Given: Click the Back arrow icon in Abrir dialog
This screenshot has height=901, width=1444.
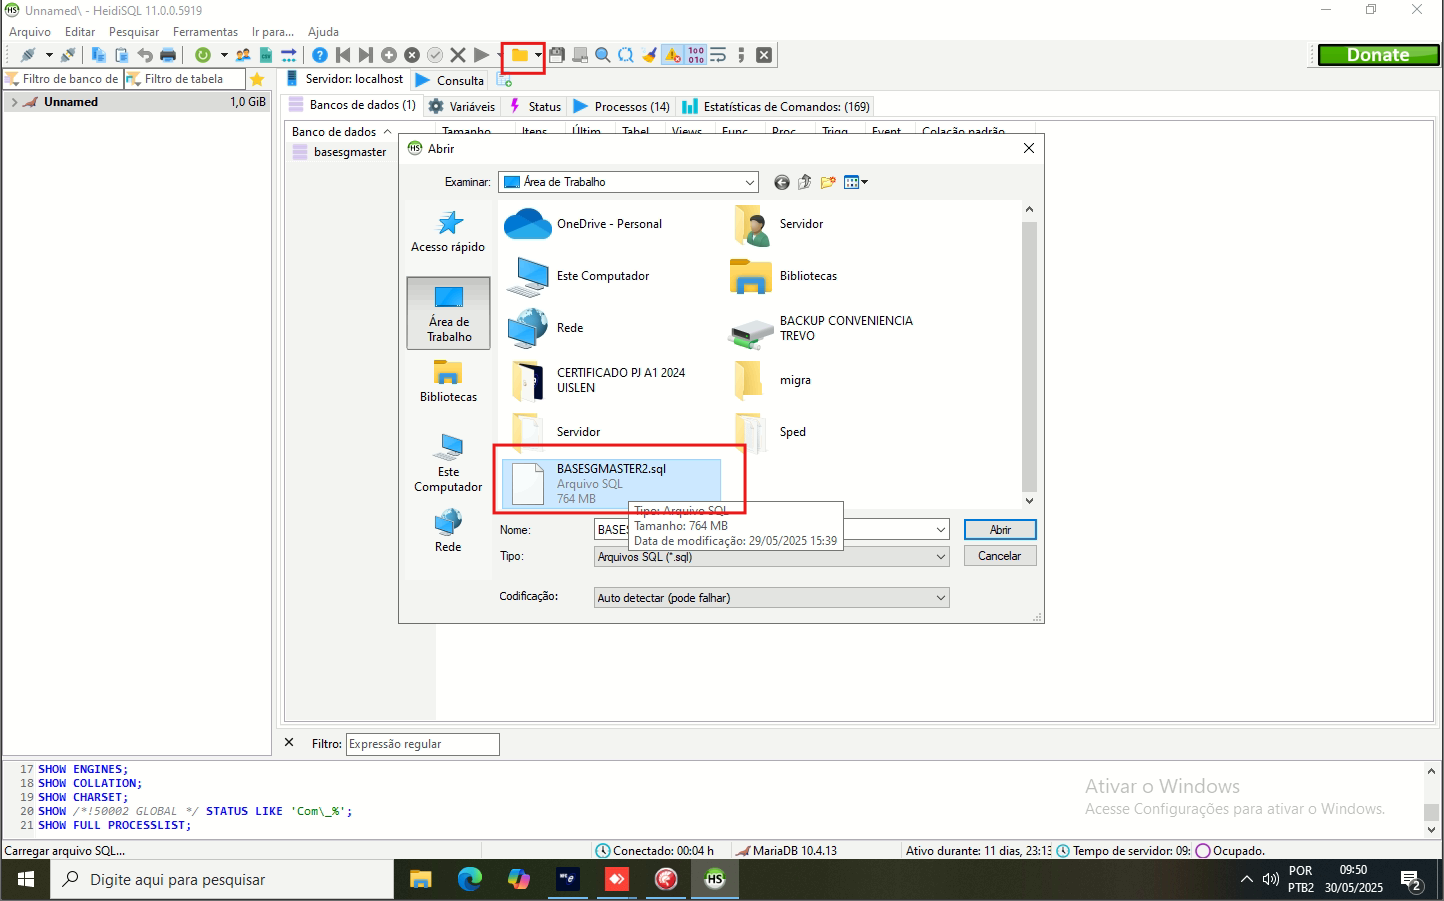Looking at the screenshot, I should pos(782,182).
